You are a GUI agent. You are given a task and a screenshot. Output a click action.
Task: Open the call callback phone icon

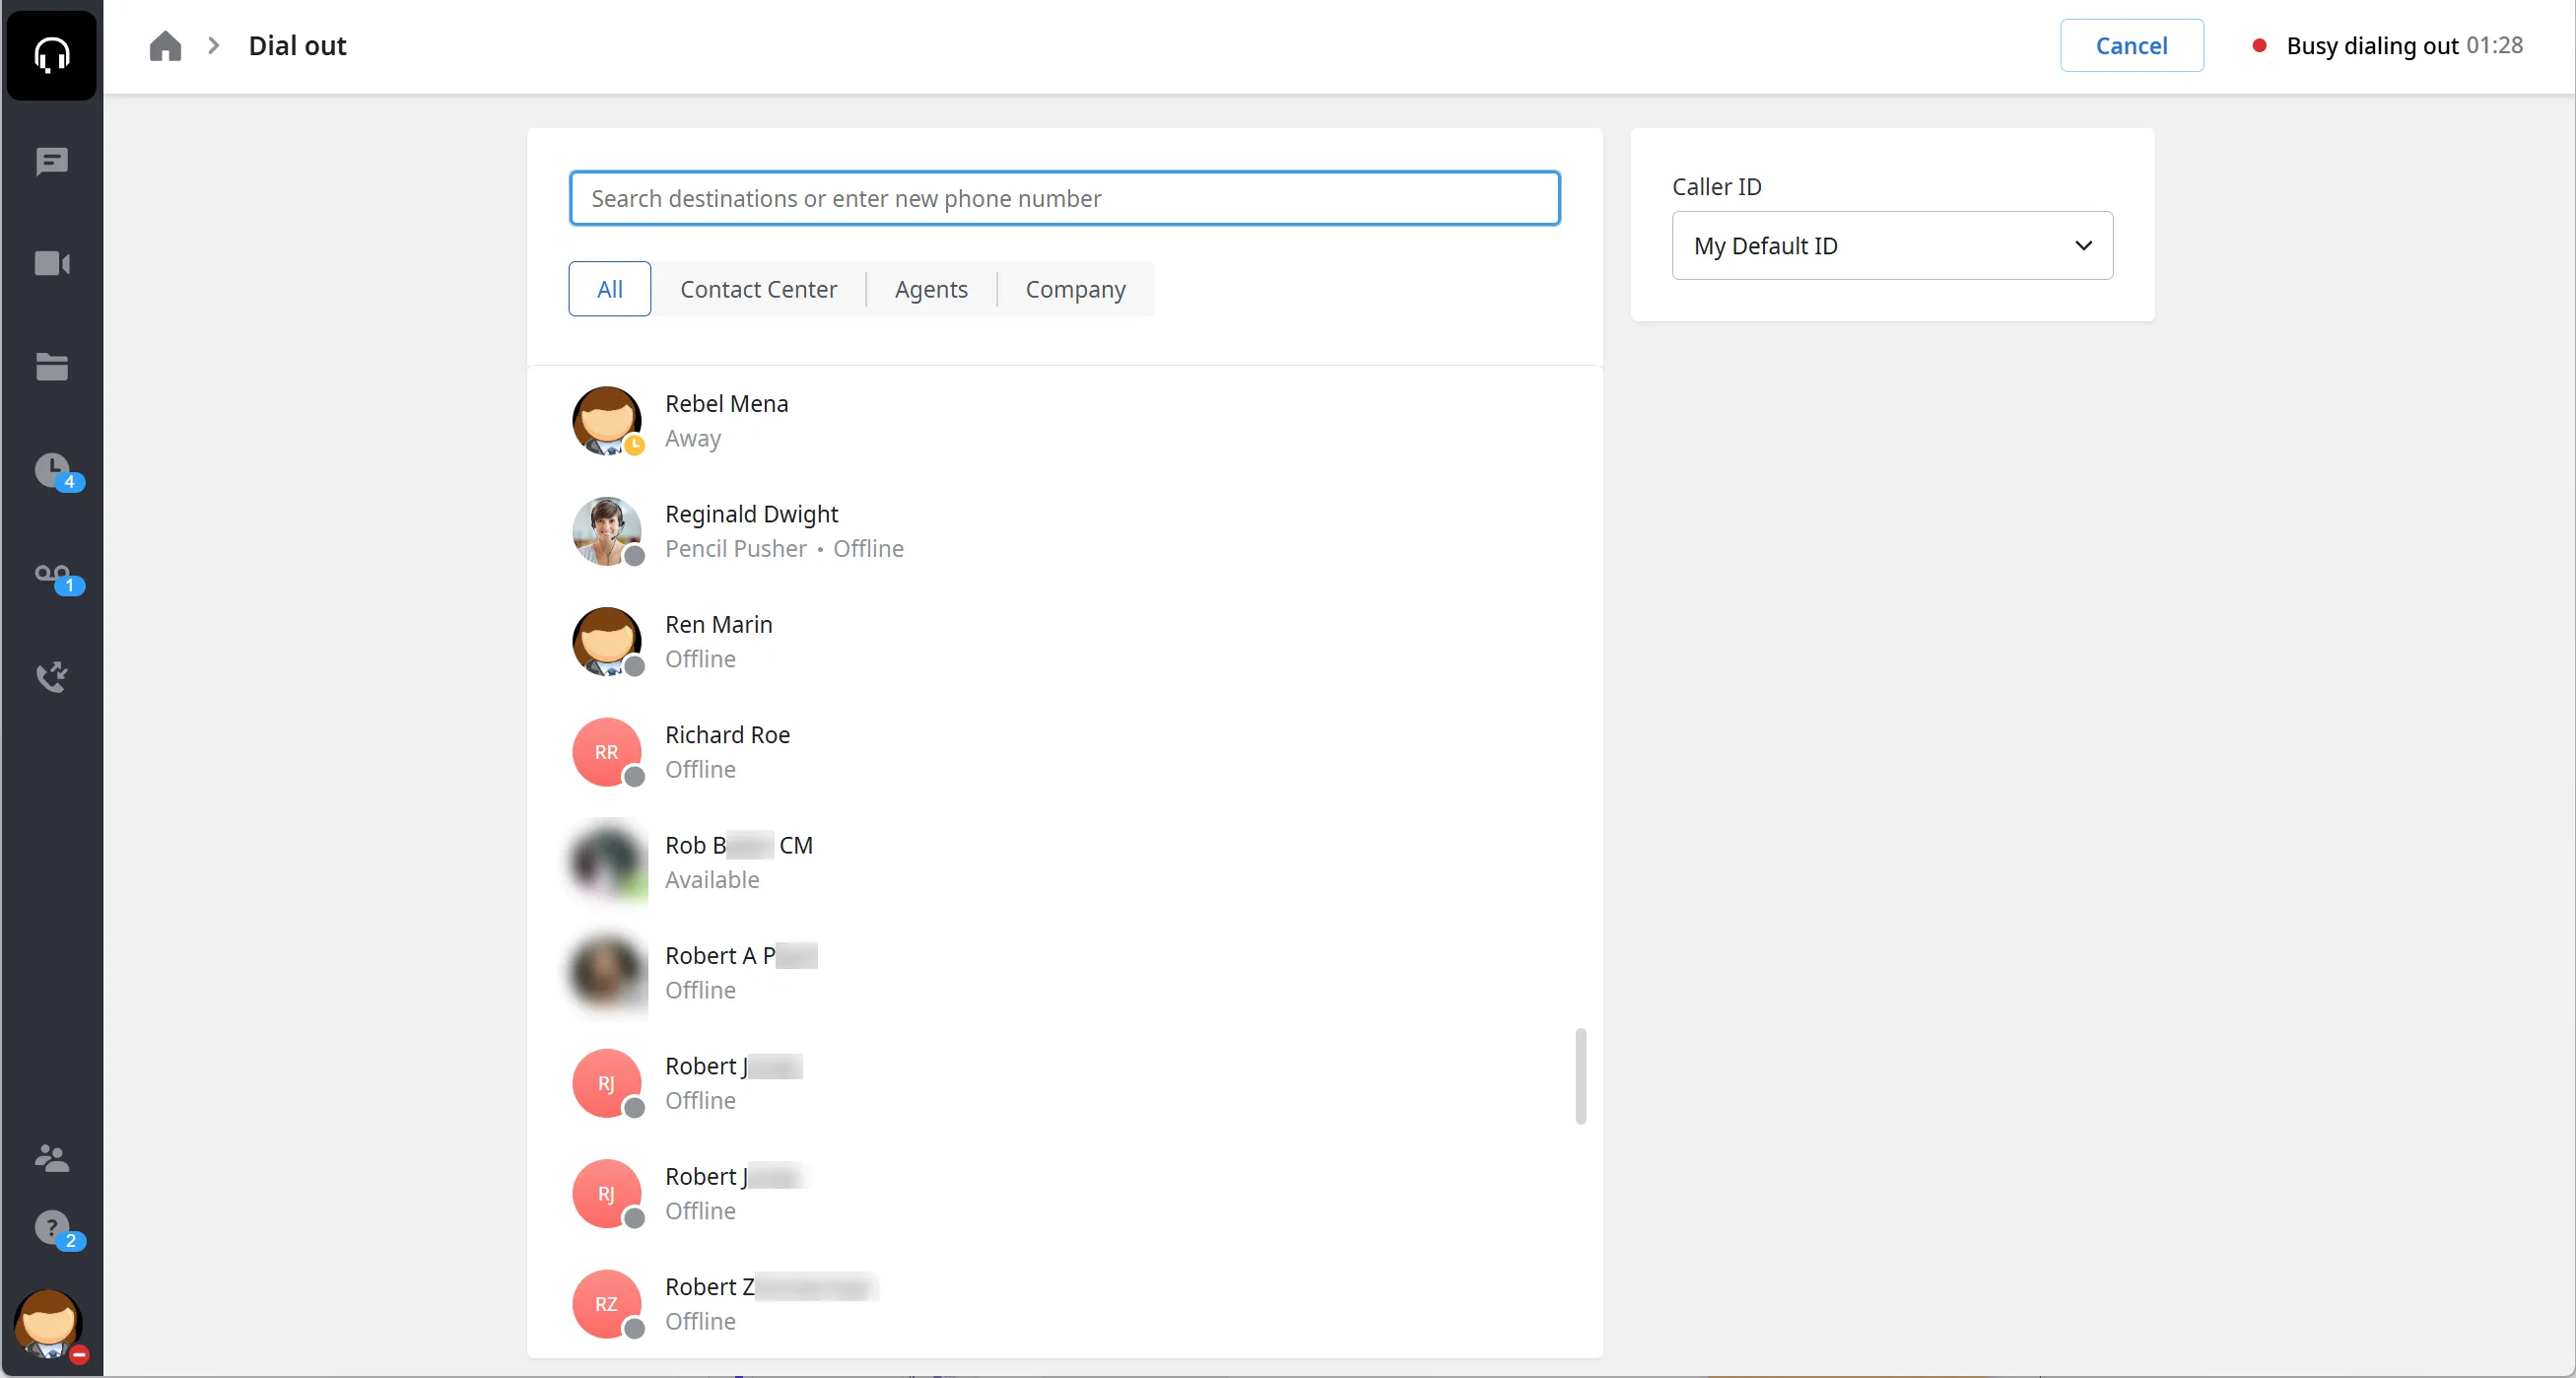52,677
